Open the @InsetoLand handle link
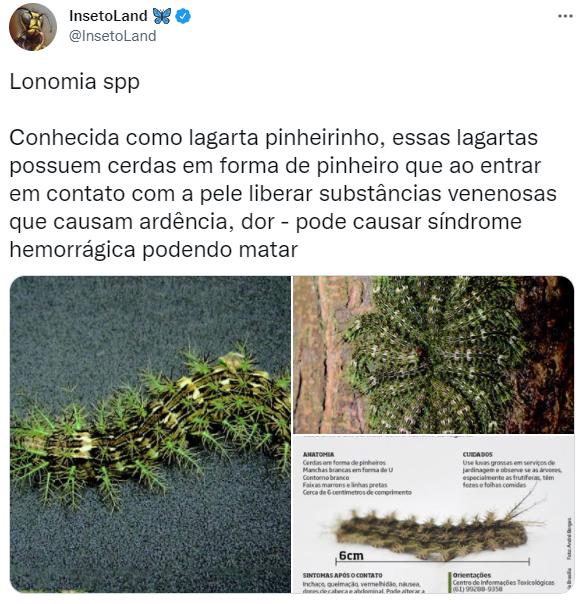The image size is (586, 604). pos(112,36)
